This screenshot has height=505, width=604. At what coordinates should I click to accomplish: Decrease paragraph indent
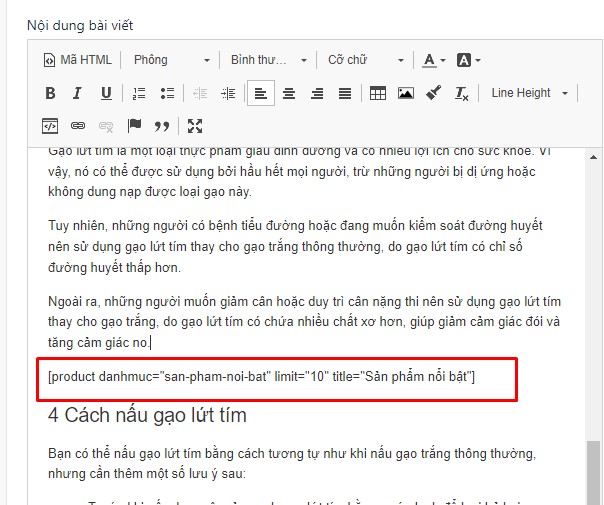pyautogui.click(x=200, y=93)
